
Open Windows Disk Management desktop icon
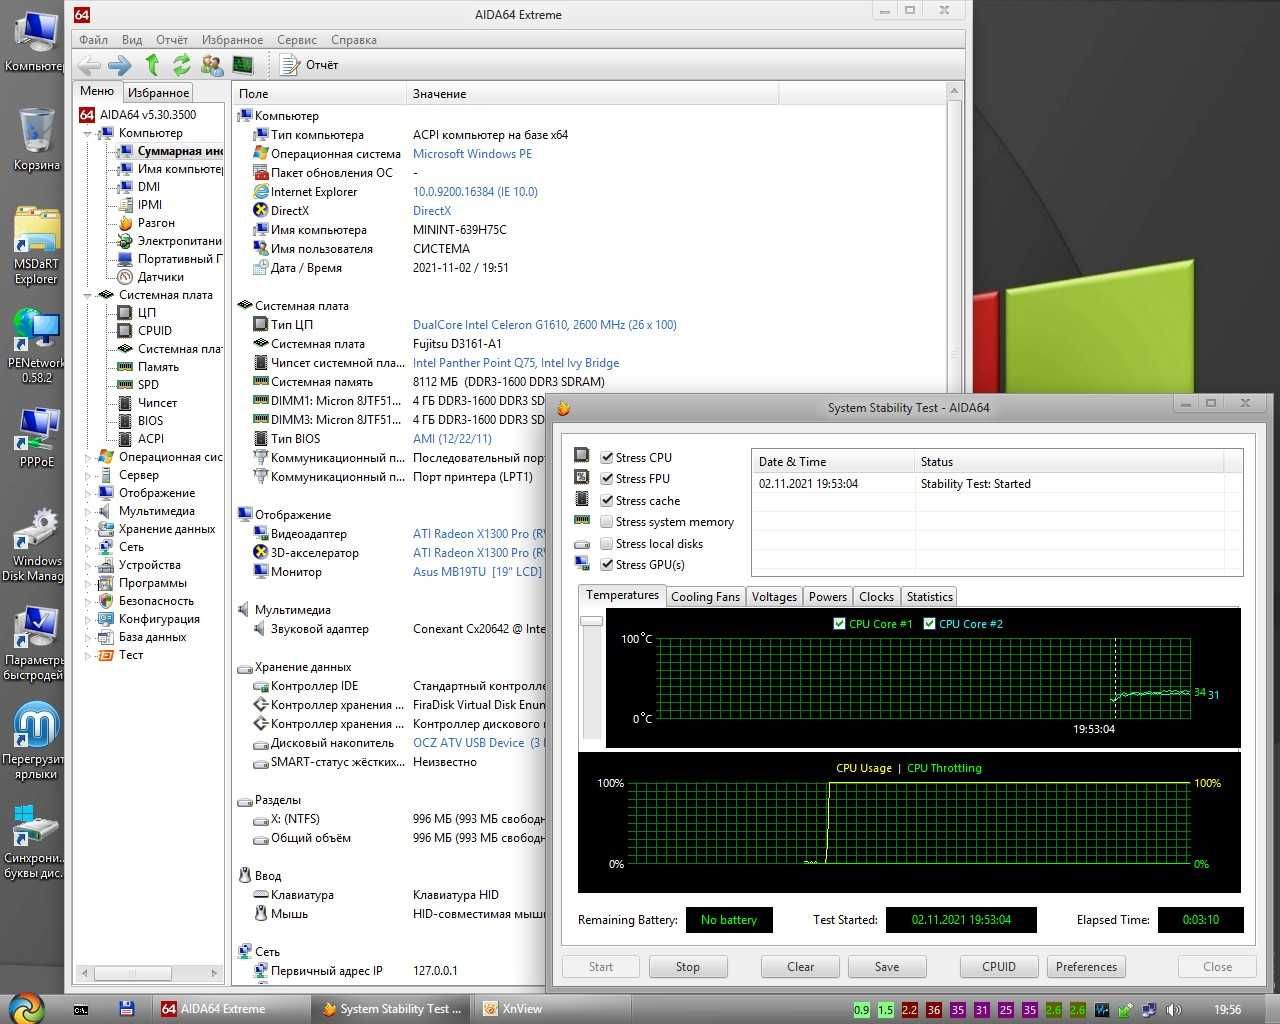[x=36, y=545]
